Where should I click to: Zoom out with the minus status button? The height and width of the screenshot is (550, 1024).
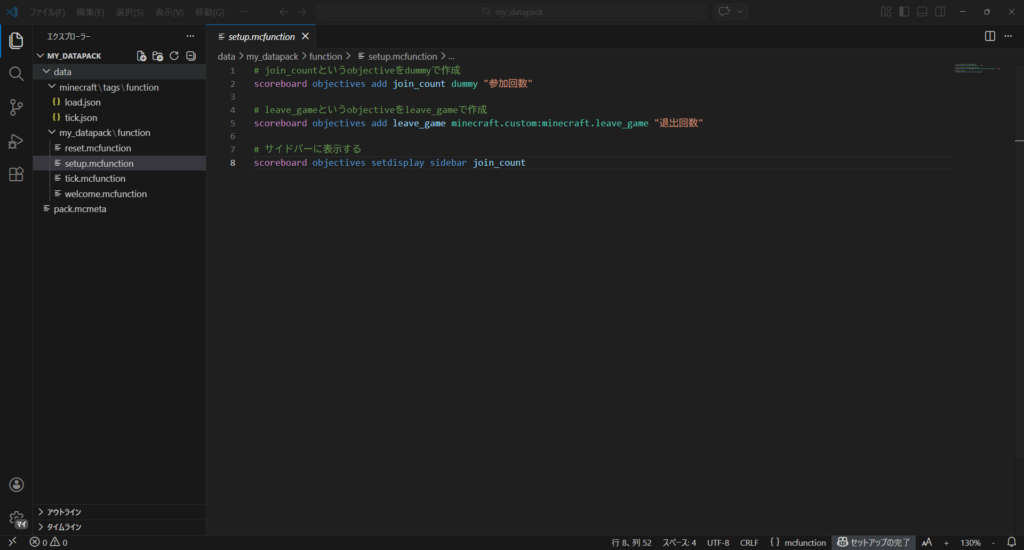coord(993,542)
